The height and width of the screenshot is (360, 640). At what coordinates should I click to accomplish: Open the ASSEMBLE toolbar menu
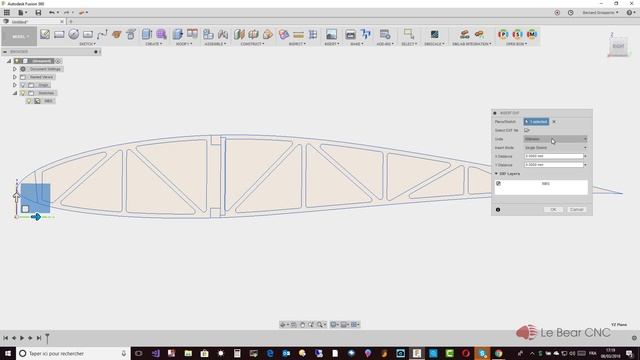pos(215,44)
